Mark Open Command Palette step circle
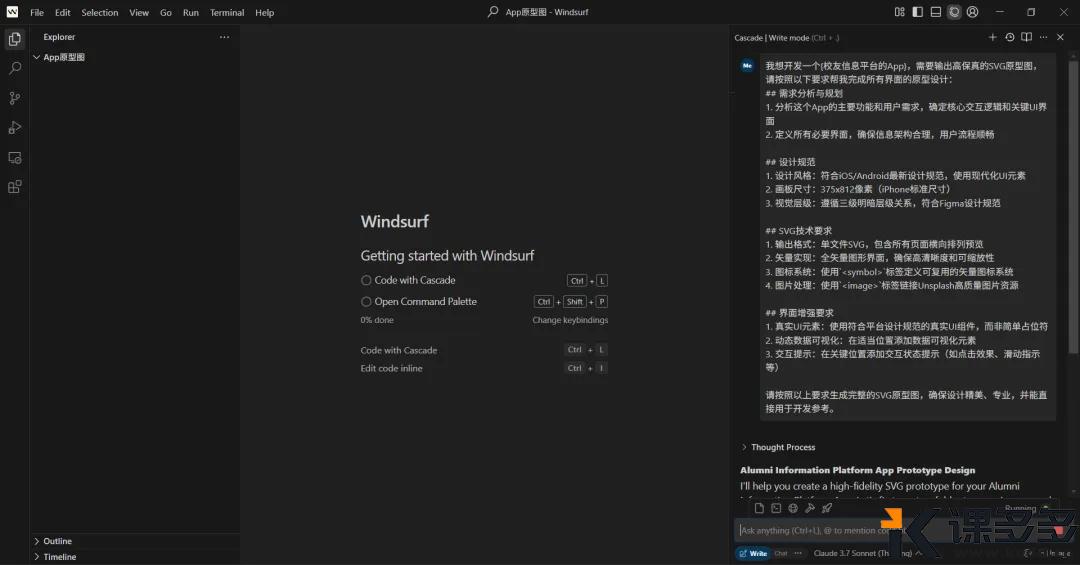 pos(366,302)
